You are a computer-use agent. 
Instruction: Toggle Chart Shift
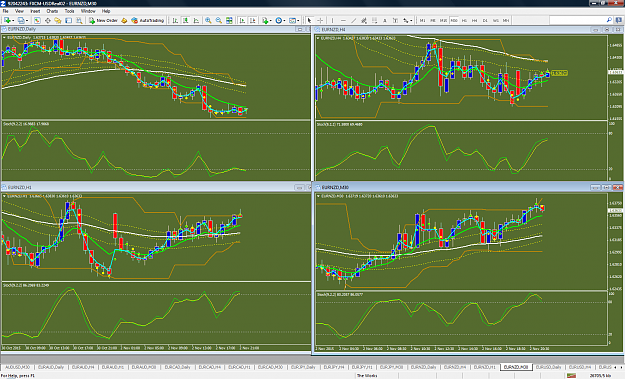click(252, 20)
